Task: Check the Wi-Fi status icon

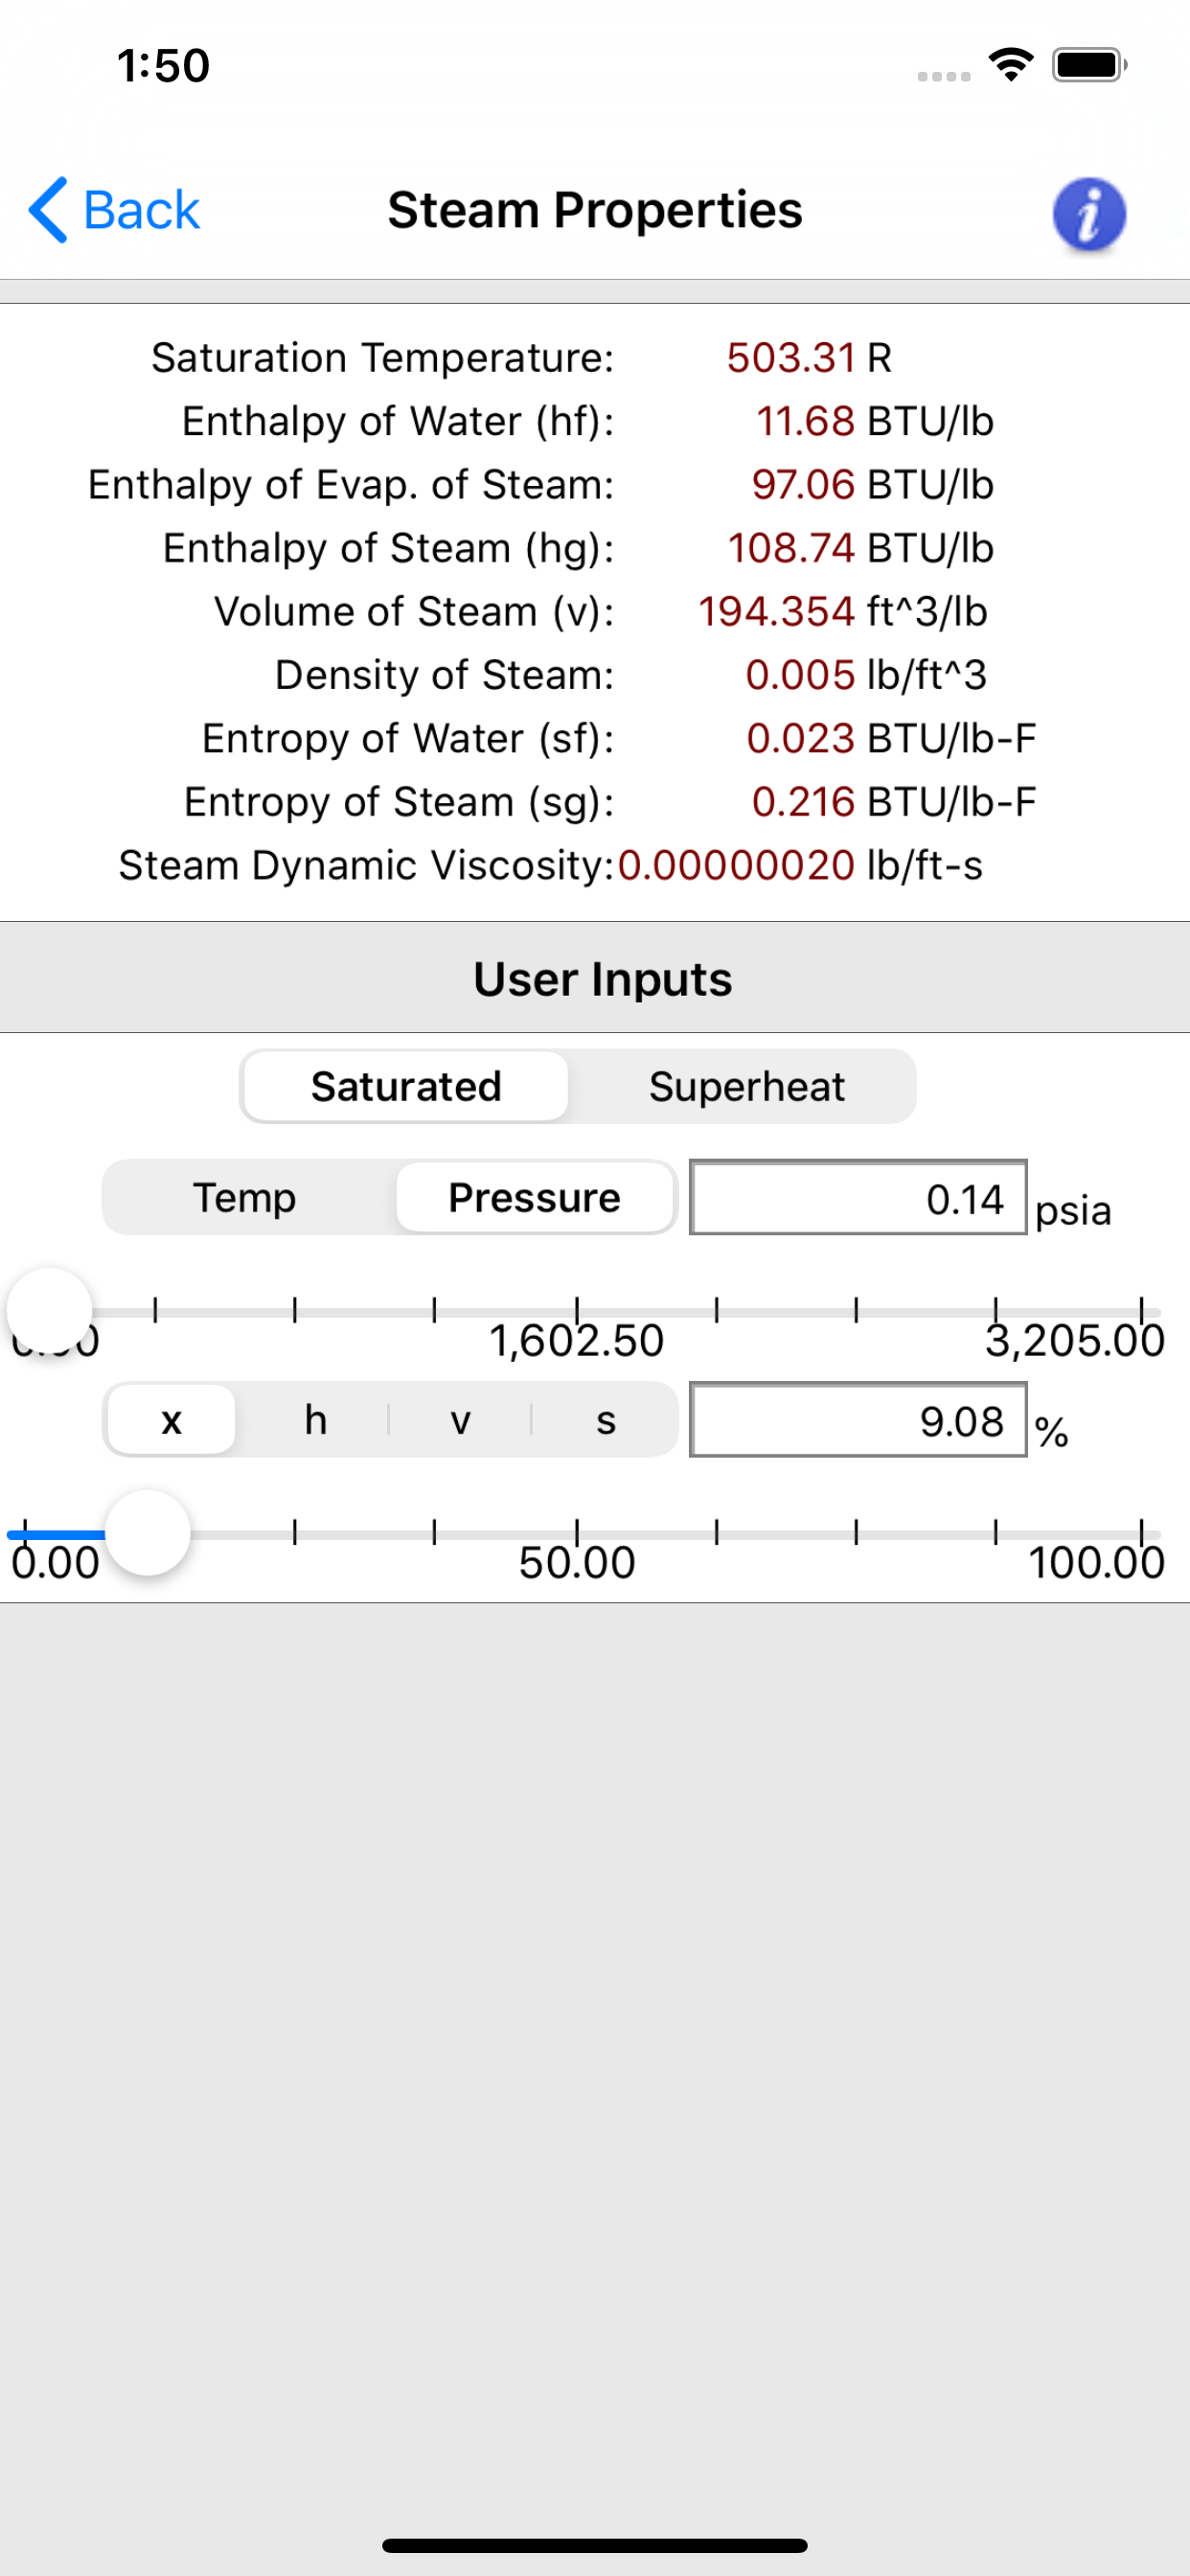Action: (1010, 65)
